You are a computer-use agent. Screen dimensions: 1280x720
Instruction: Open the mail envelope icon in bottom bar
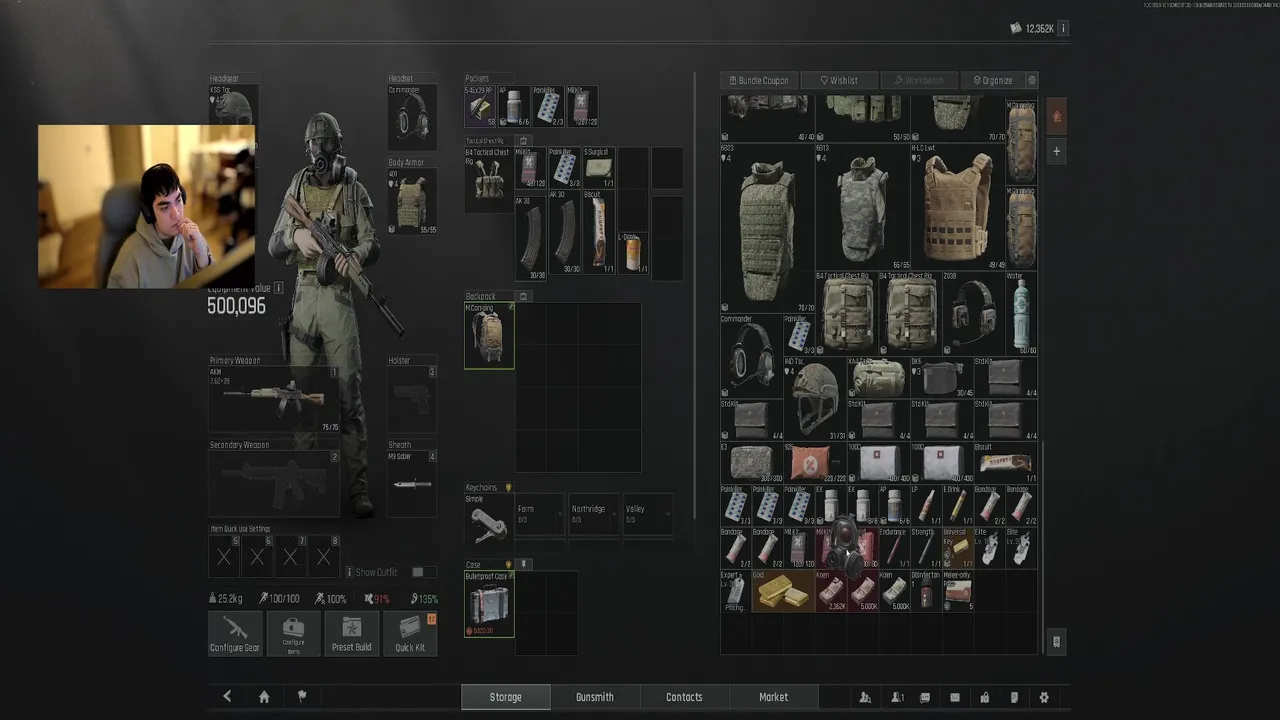click(954, 697)
